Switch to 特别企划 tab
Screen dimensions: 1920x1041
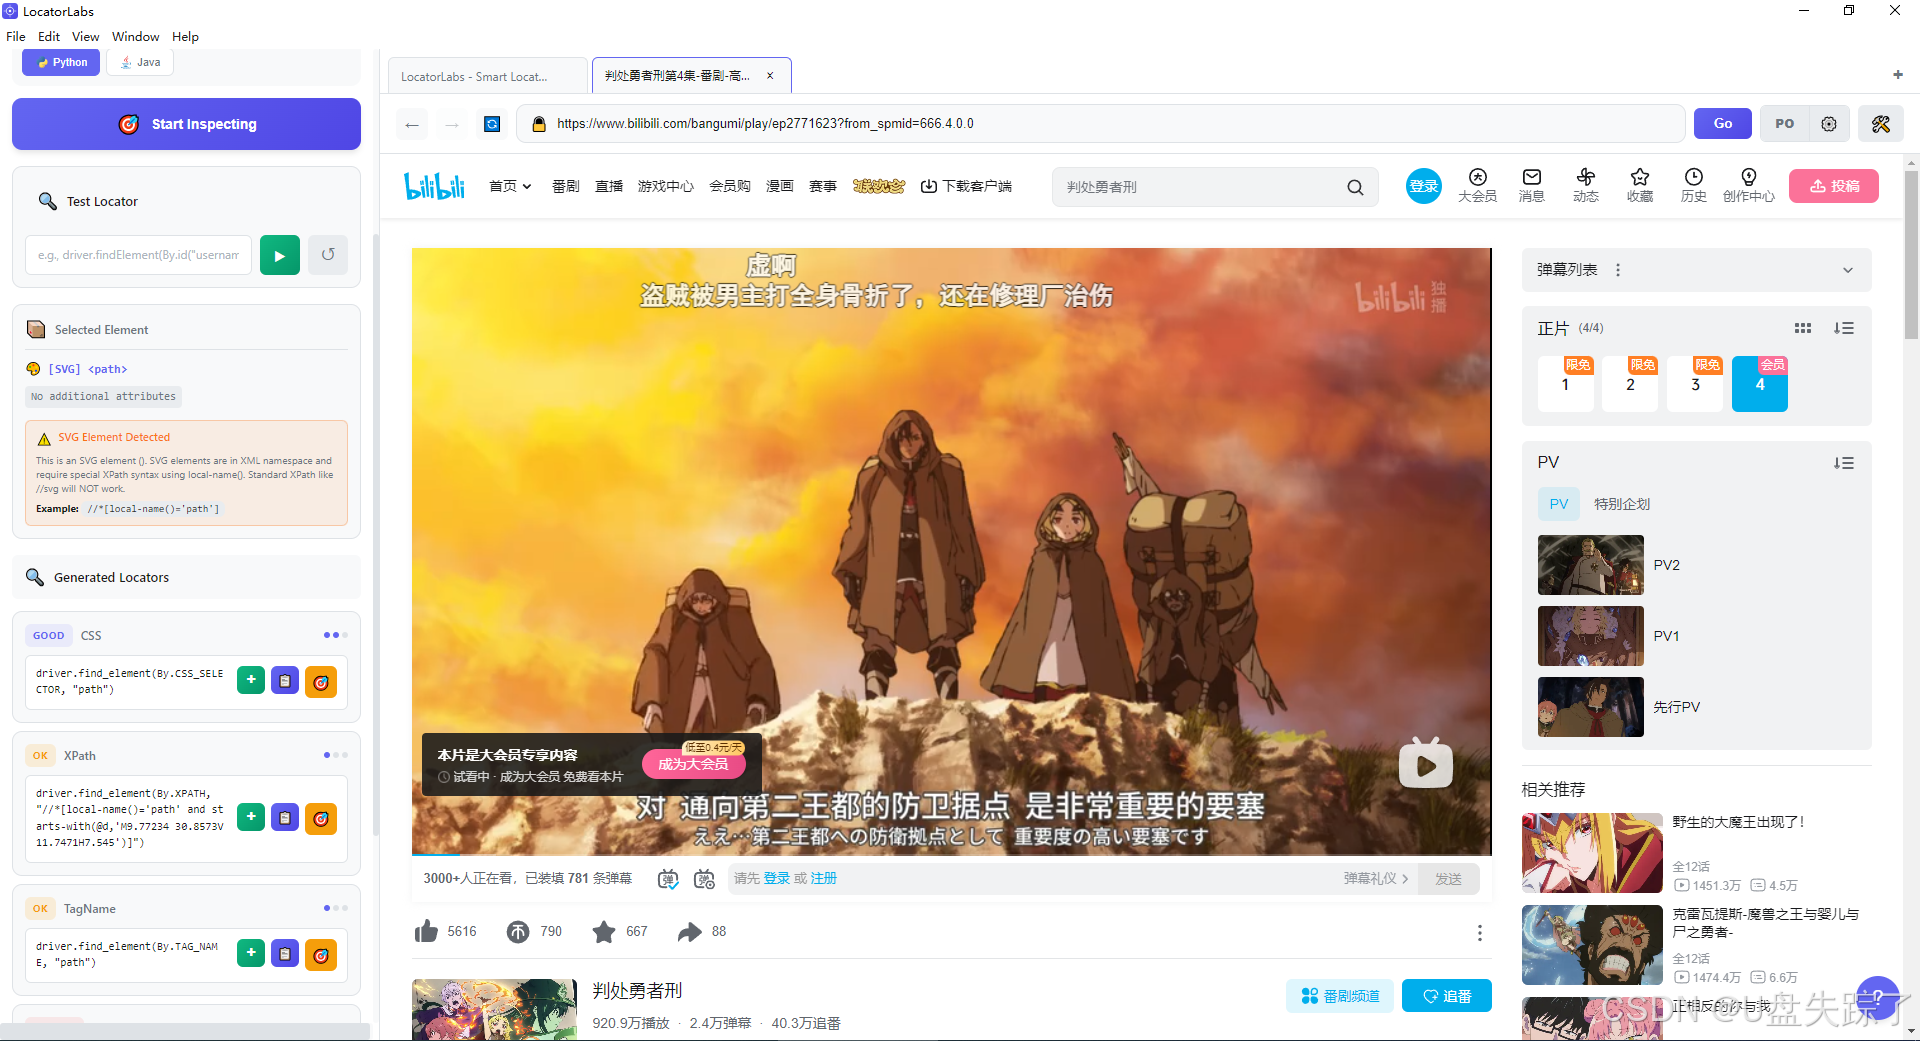tap(1622, 504)
